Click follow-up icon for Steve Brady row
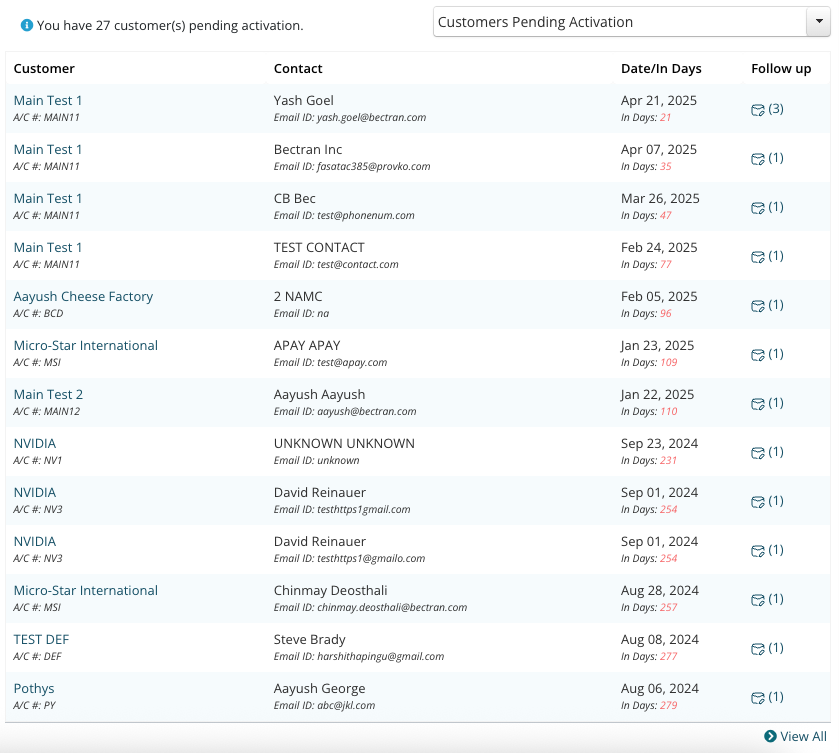This screenshot has height=753, width=839. pyautogui.click(x=758, y=649)
